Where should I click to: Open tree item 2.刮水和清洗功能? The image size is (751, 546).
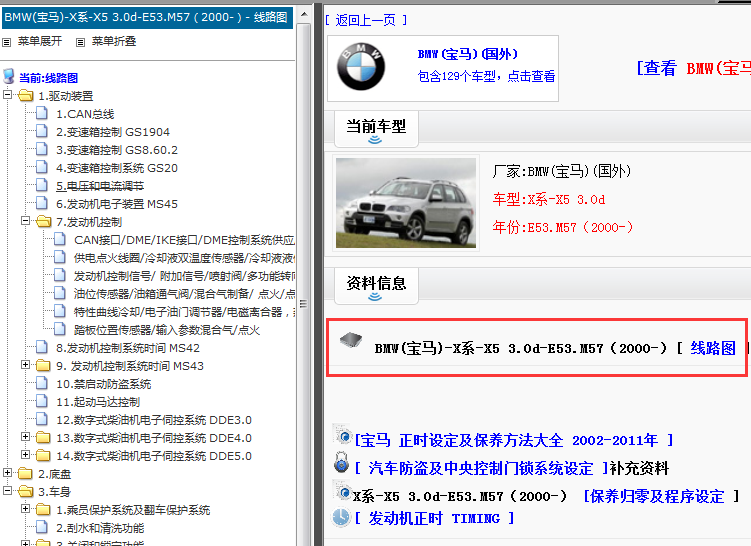100,528
